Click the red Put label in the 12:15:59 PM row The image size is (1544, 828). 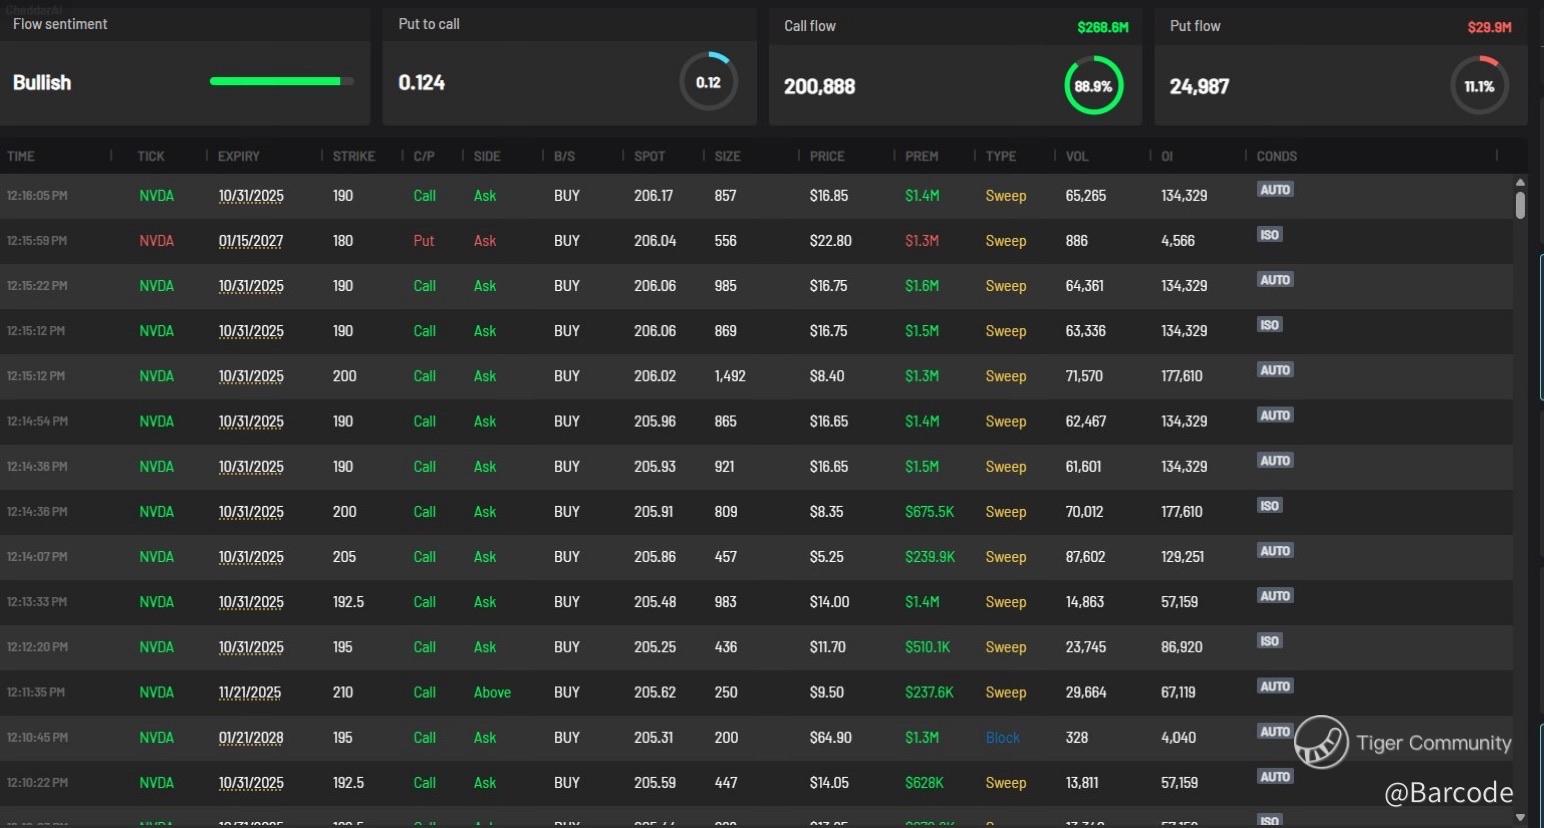[x=424, y=241]
